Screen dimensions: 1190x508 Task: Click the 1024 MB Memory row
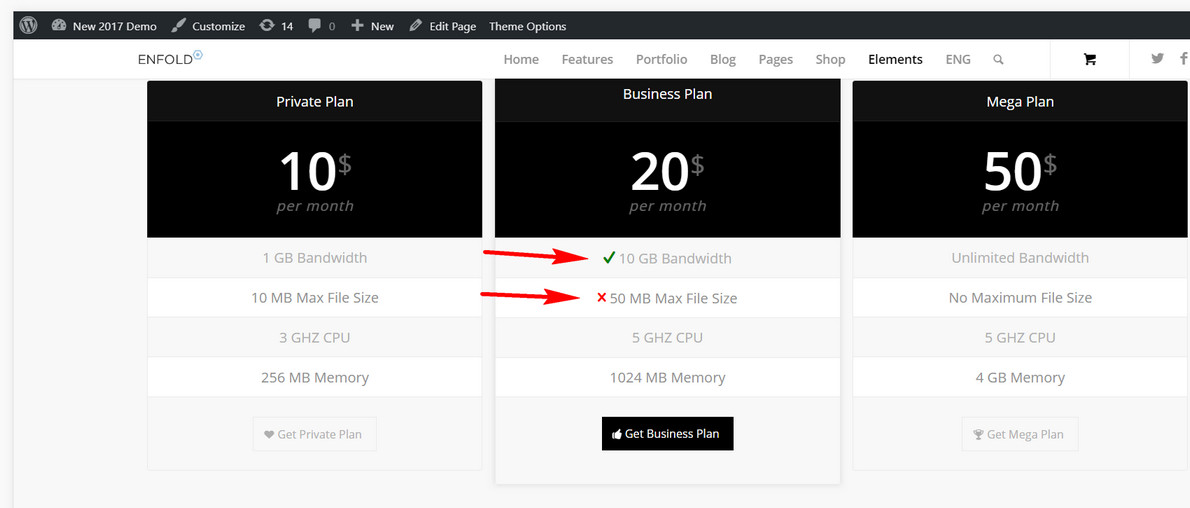(668, 377)
